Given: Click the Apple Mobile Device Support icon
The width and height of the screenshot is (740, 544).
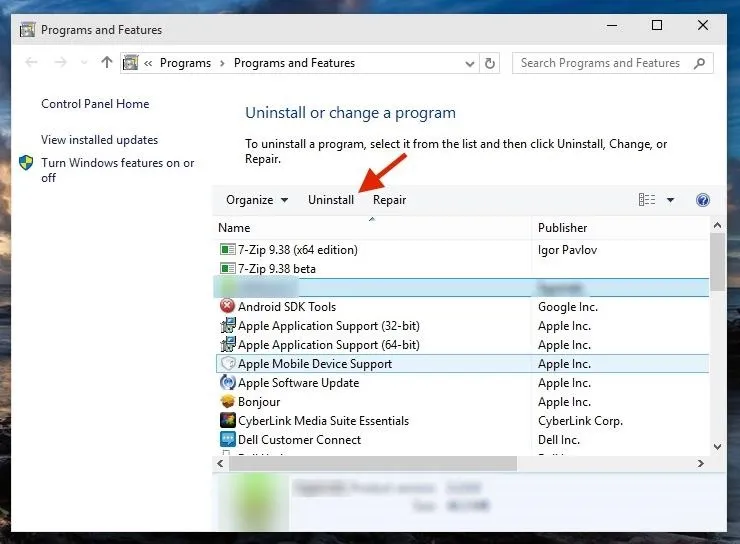Looking at the screenshot, I should tap(227, 363).
